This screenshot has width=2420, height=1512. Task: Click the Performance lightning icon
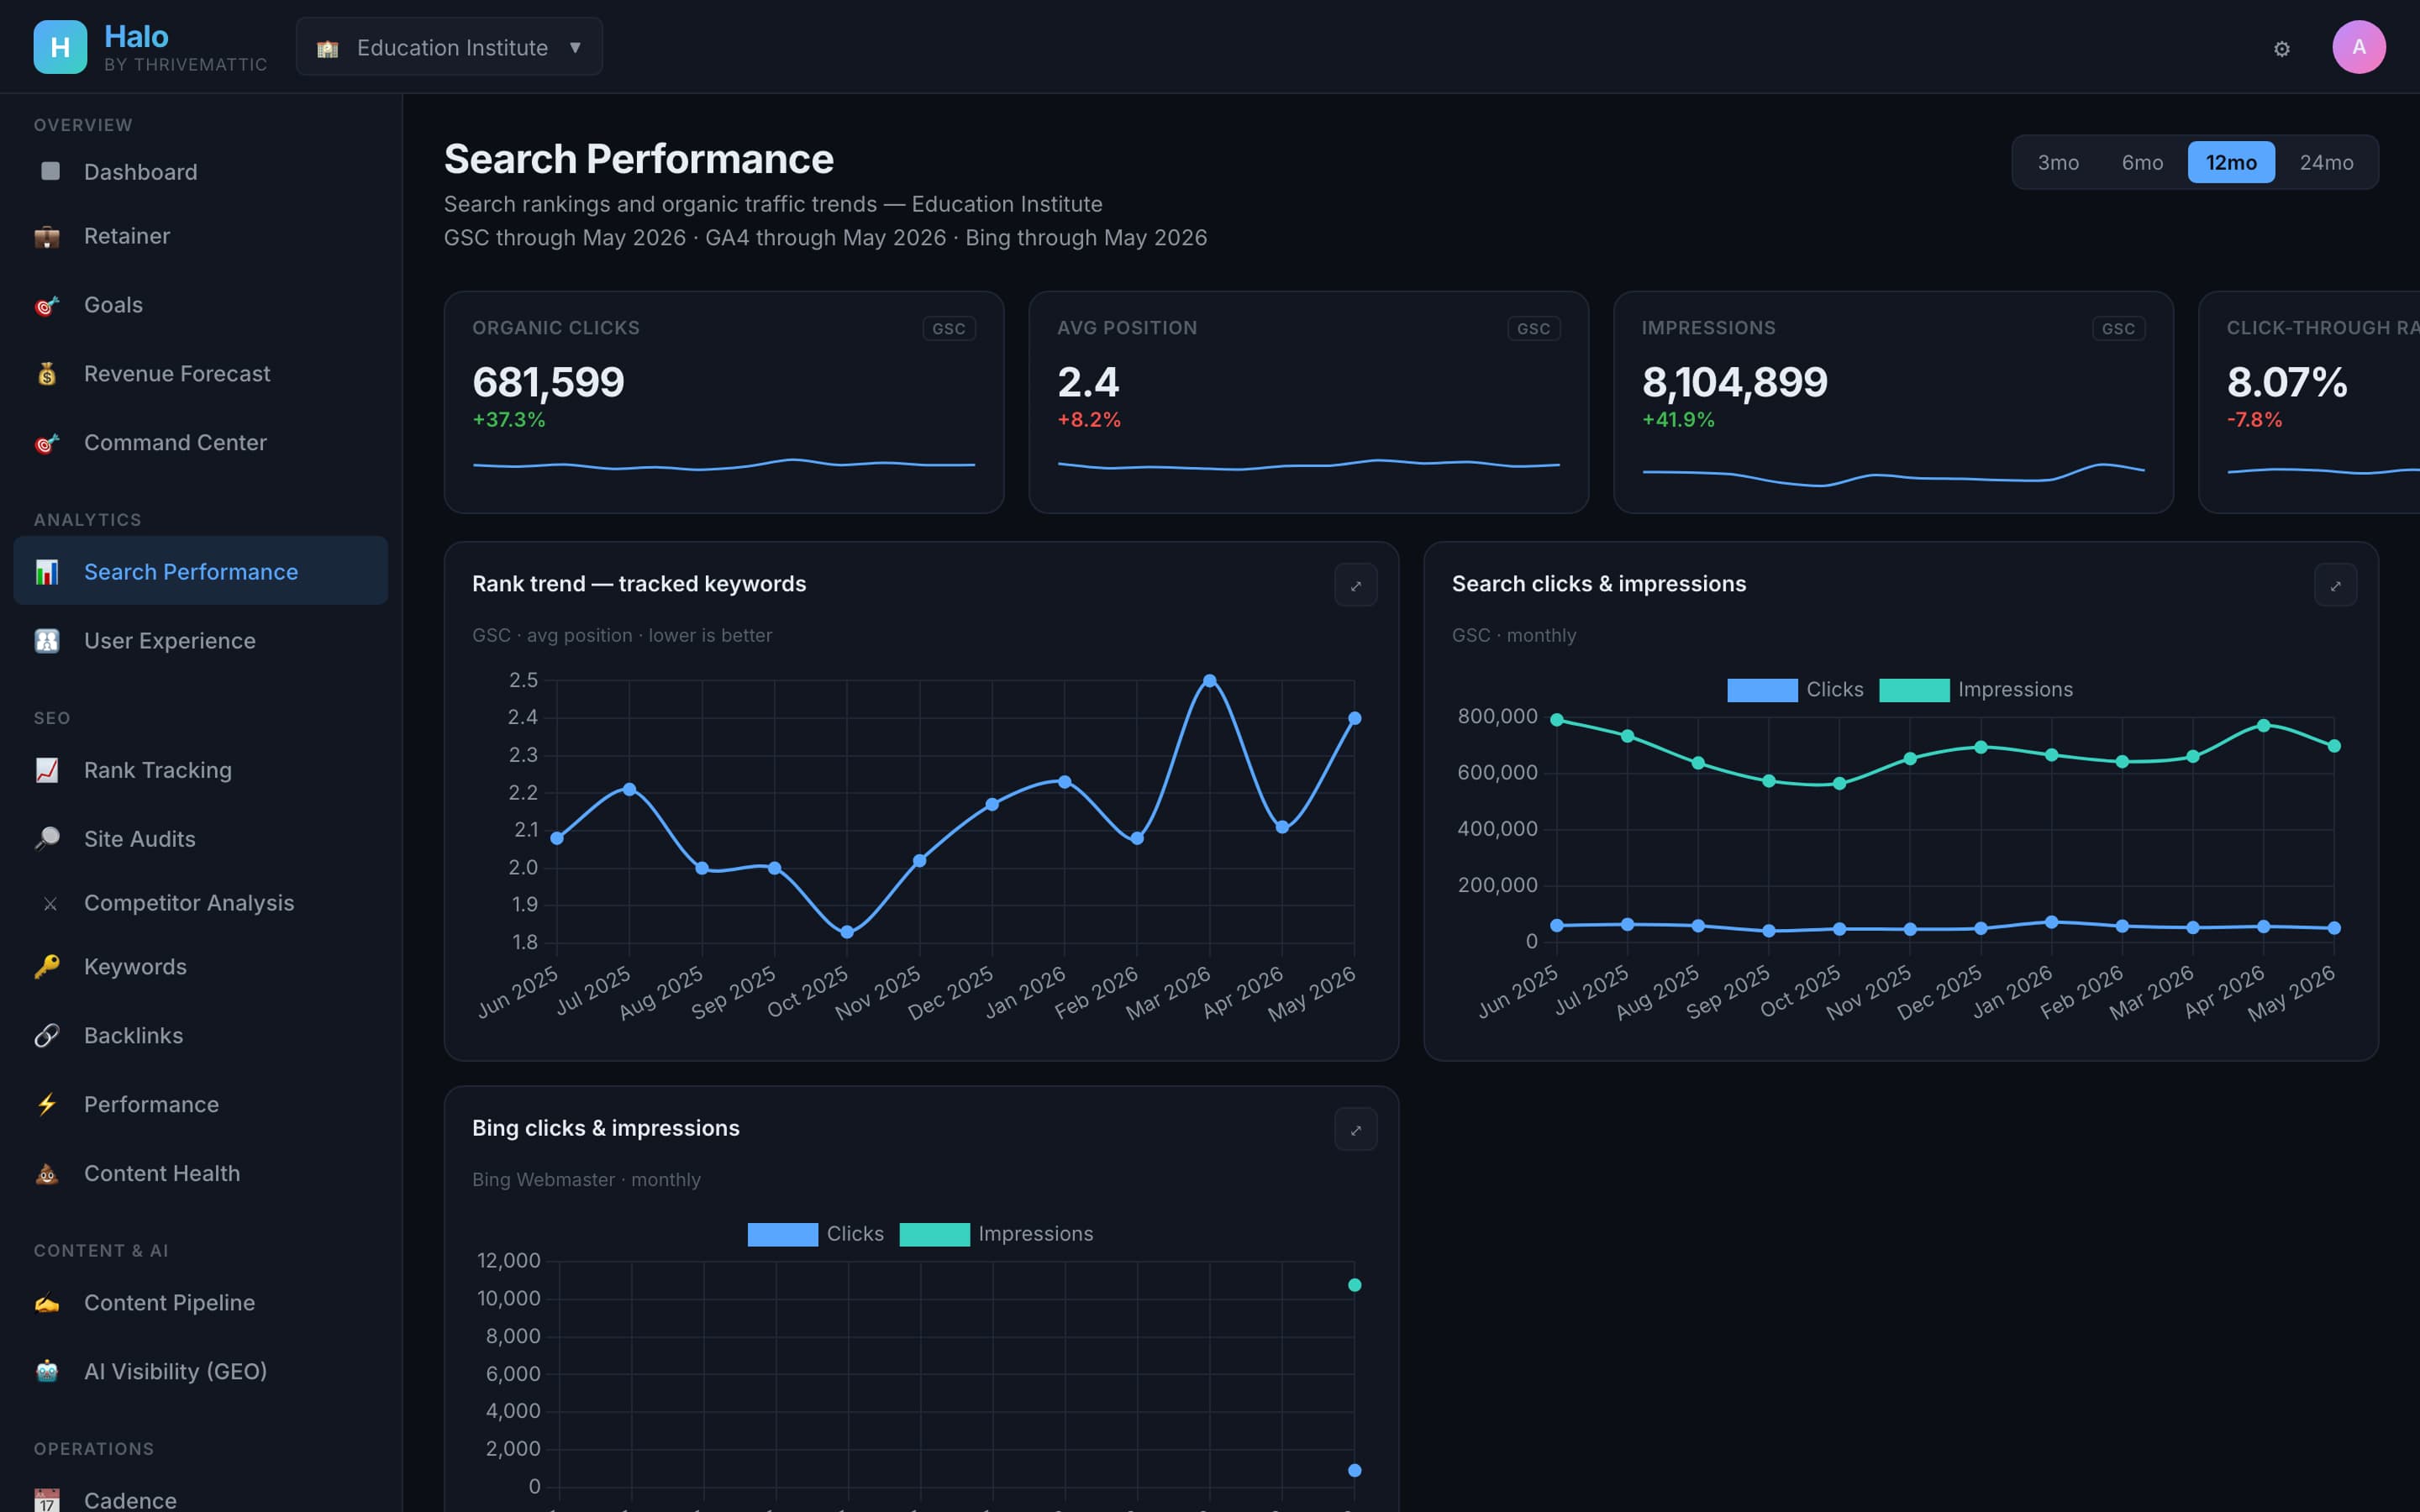[x=47, y=1105]
